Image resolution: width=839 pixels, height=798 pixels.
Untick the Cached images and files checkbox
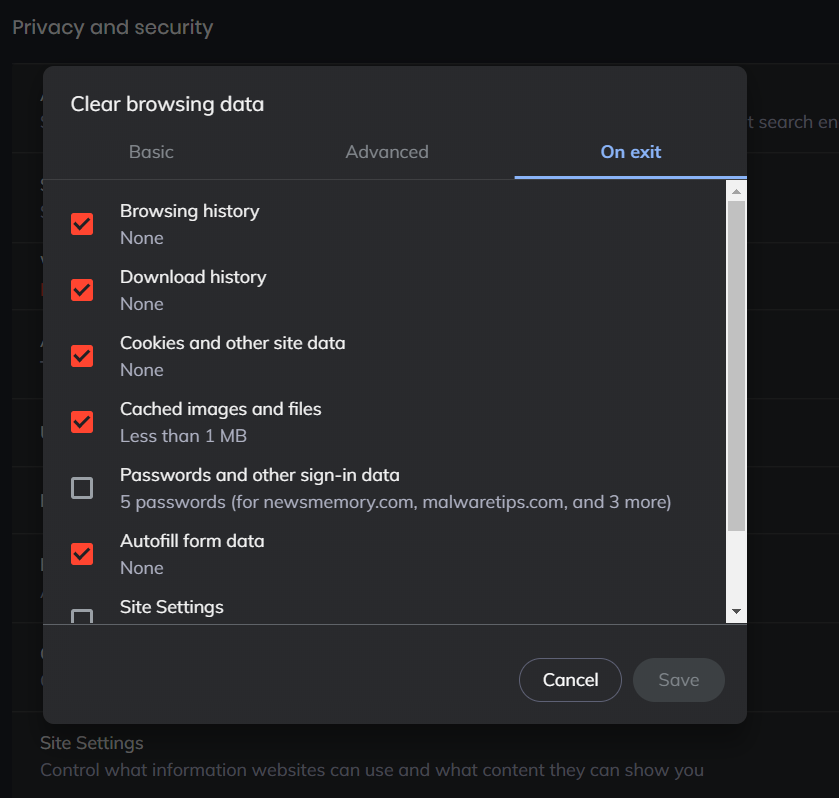(82, 422)
